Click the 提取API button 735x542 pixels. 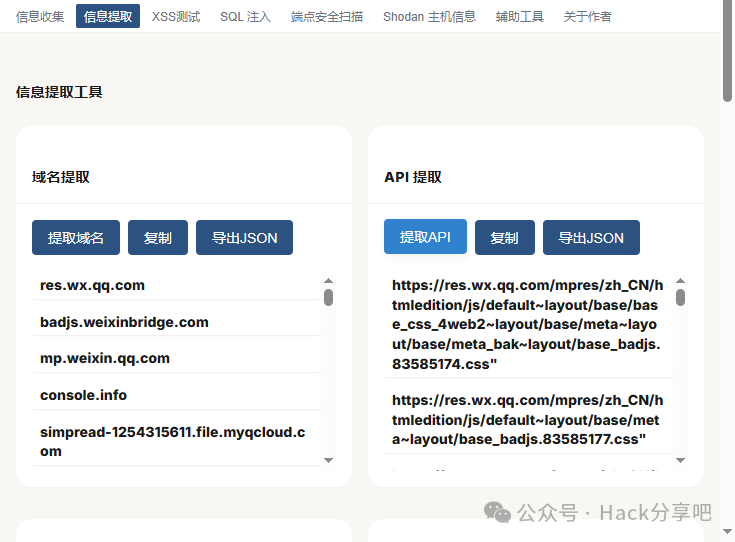tap(425, 237)
